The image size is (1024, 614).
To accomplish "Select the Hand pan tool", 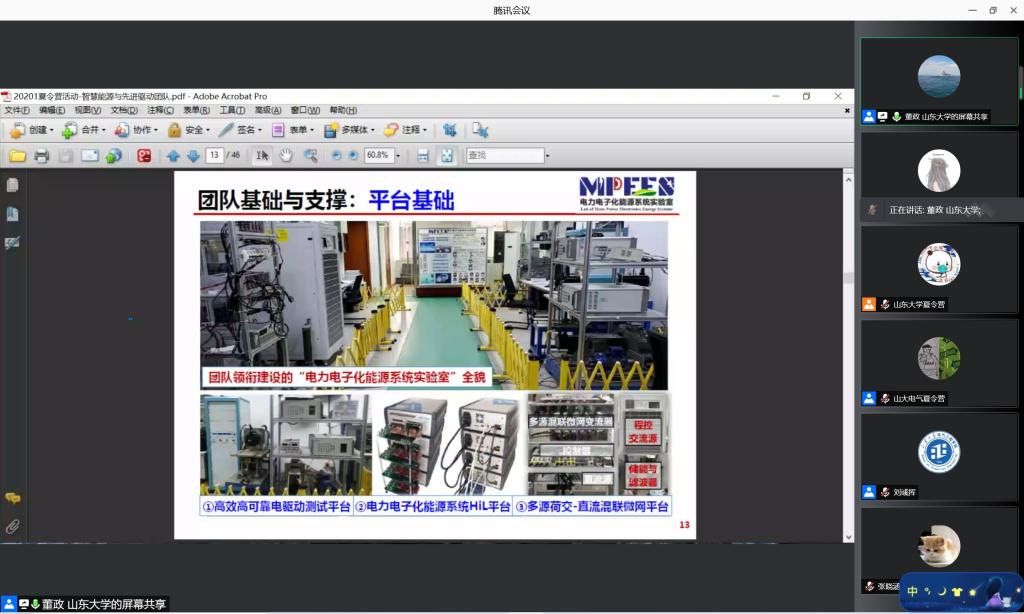I will (286, 156).
